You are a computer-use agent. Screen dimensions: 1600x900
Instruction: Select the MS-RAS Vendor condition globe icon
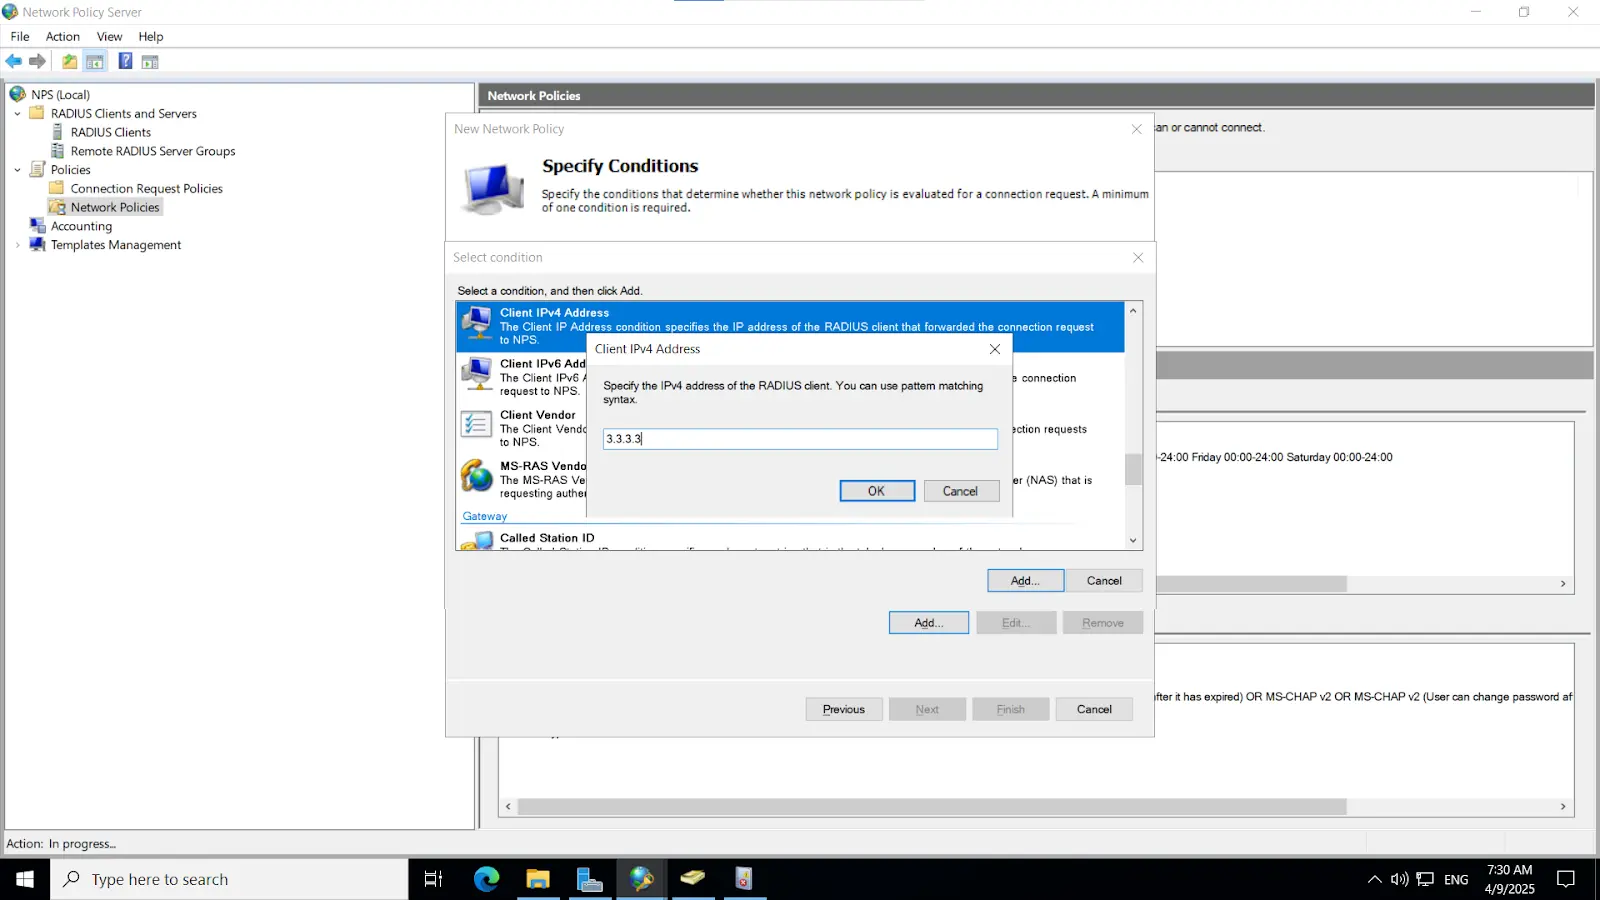pos(475,477)
